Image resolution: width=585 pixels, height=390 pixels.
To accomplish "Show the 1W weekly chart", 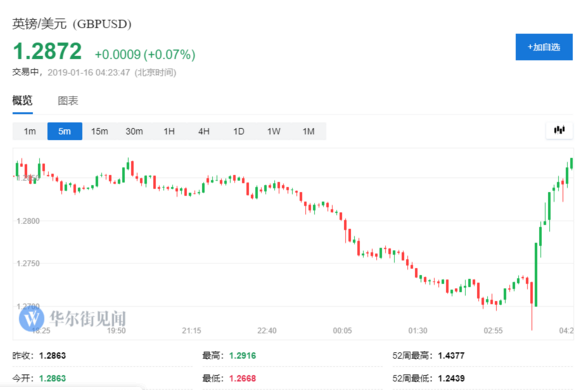I will pos(273,131).
